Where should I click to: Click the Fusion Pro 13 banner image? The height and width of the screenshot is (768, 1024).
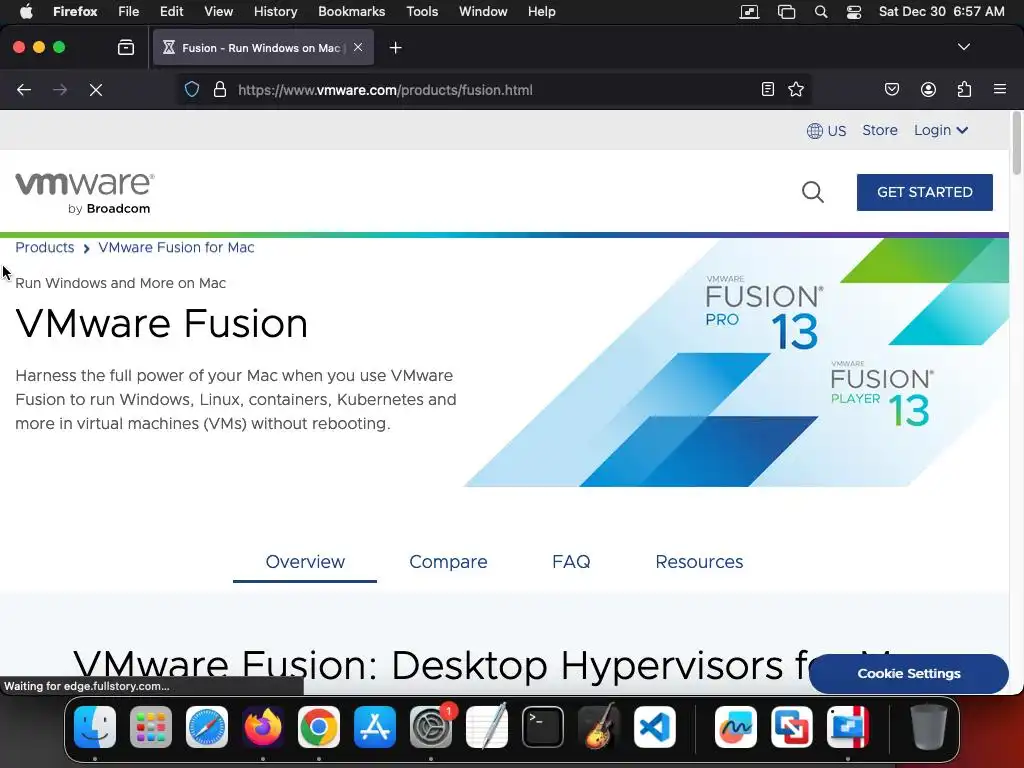pos(736,362)
